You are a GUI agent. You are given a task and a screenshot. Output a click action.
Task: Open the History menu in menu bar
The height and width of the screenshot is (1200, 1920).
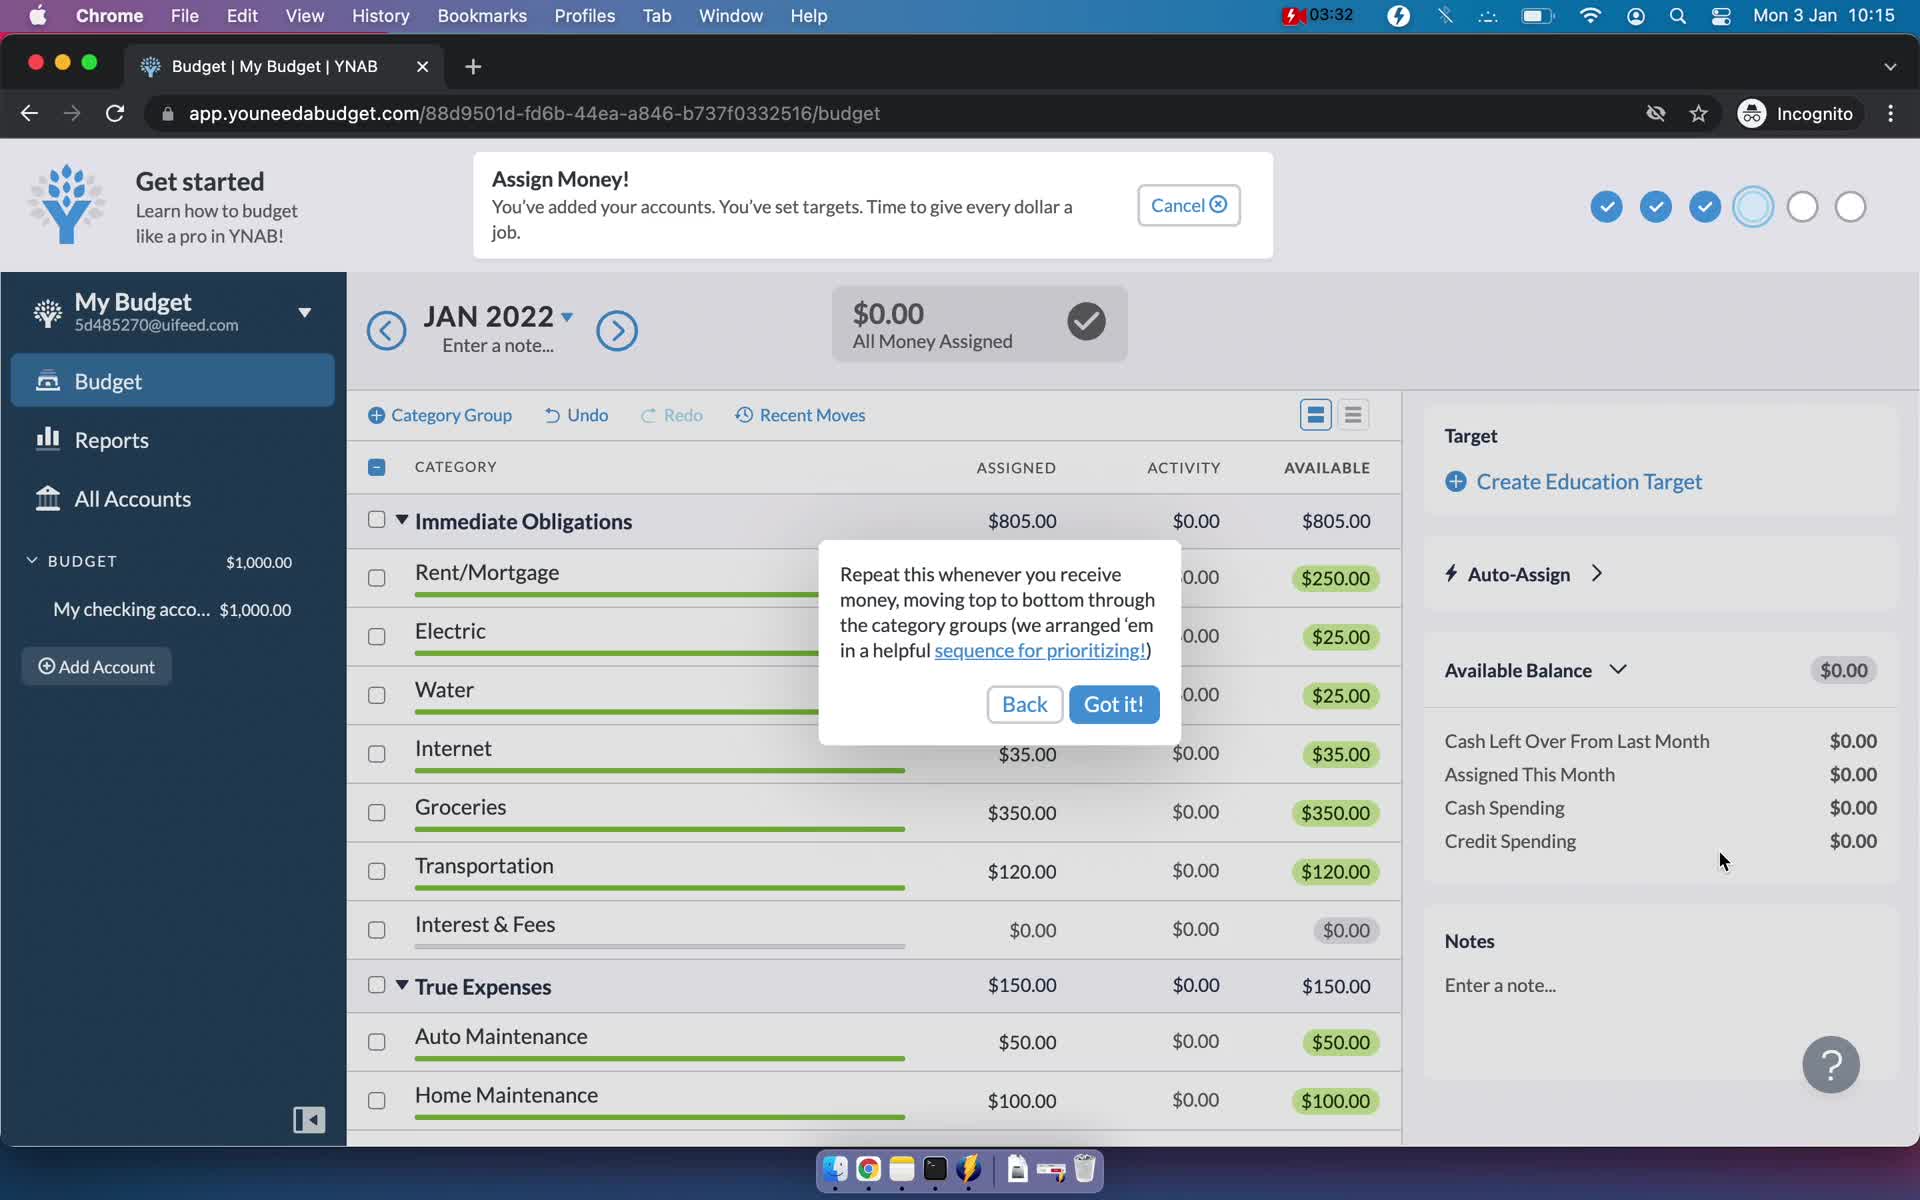pos(380,15)
